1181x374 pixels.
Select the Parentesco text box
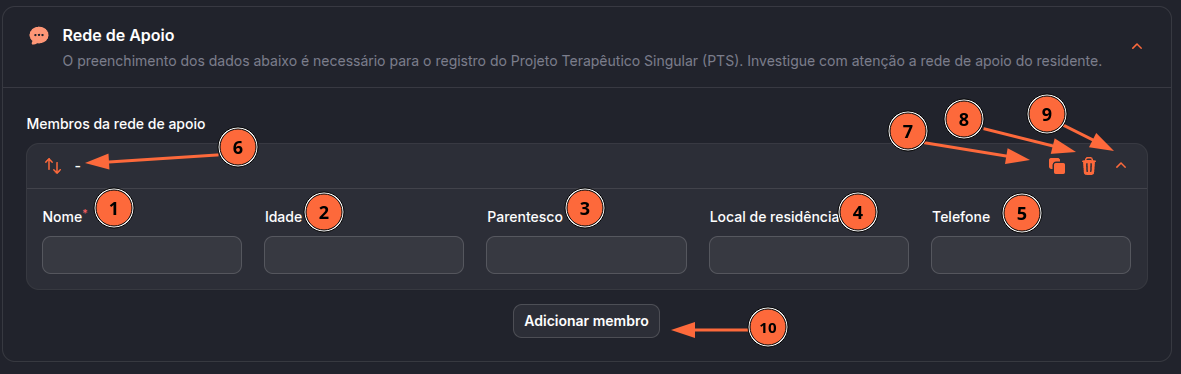pyautogui.click(x=586, y=255)
